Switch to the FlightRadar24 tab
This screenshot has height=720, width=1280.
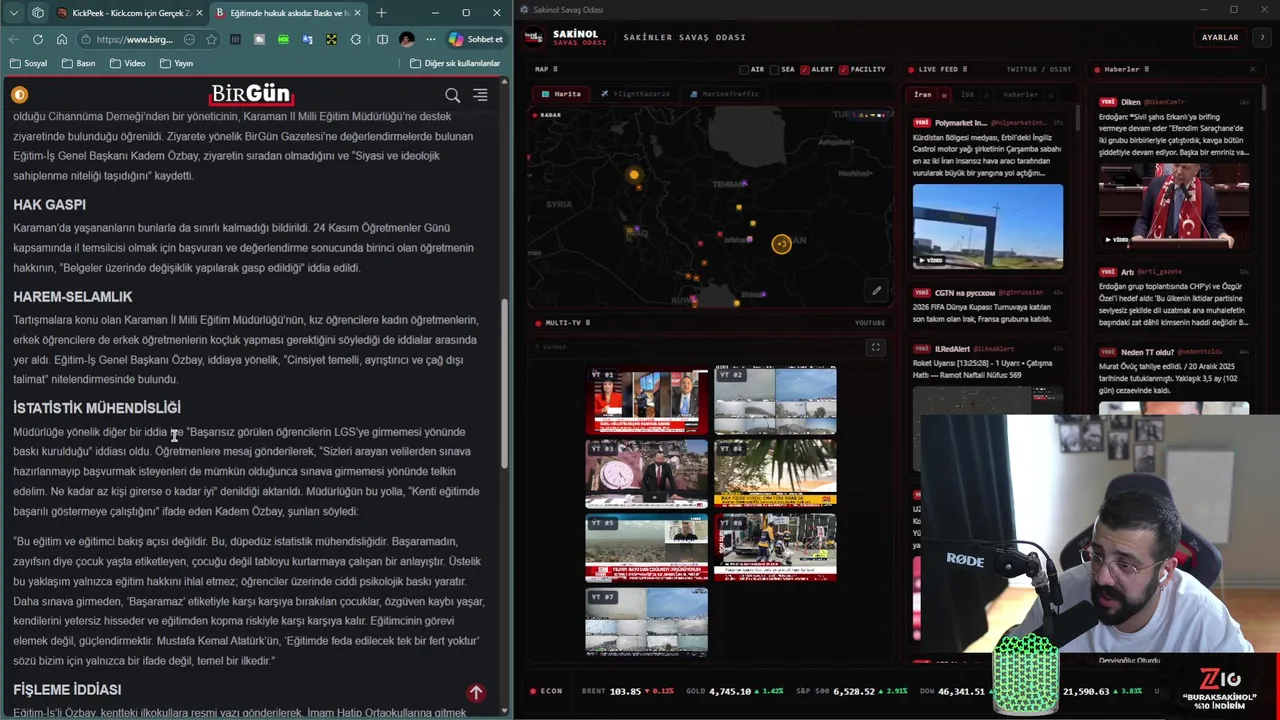636,94
